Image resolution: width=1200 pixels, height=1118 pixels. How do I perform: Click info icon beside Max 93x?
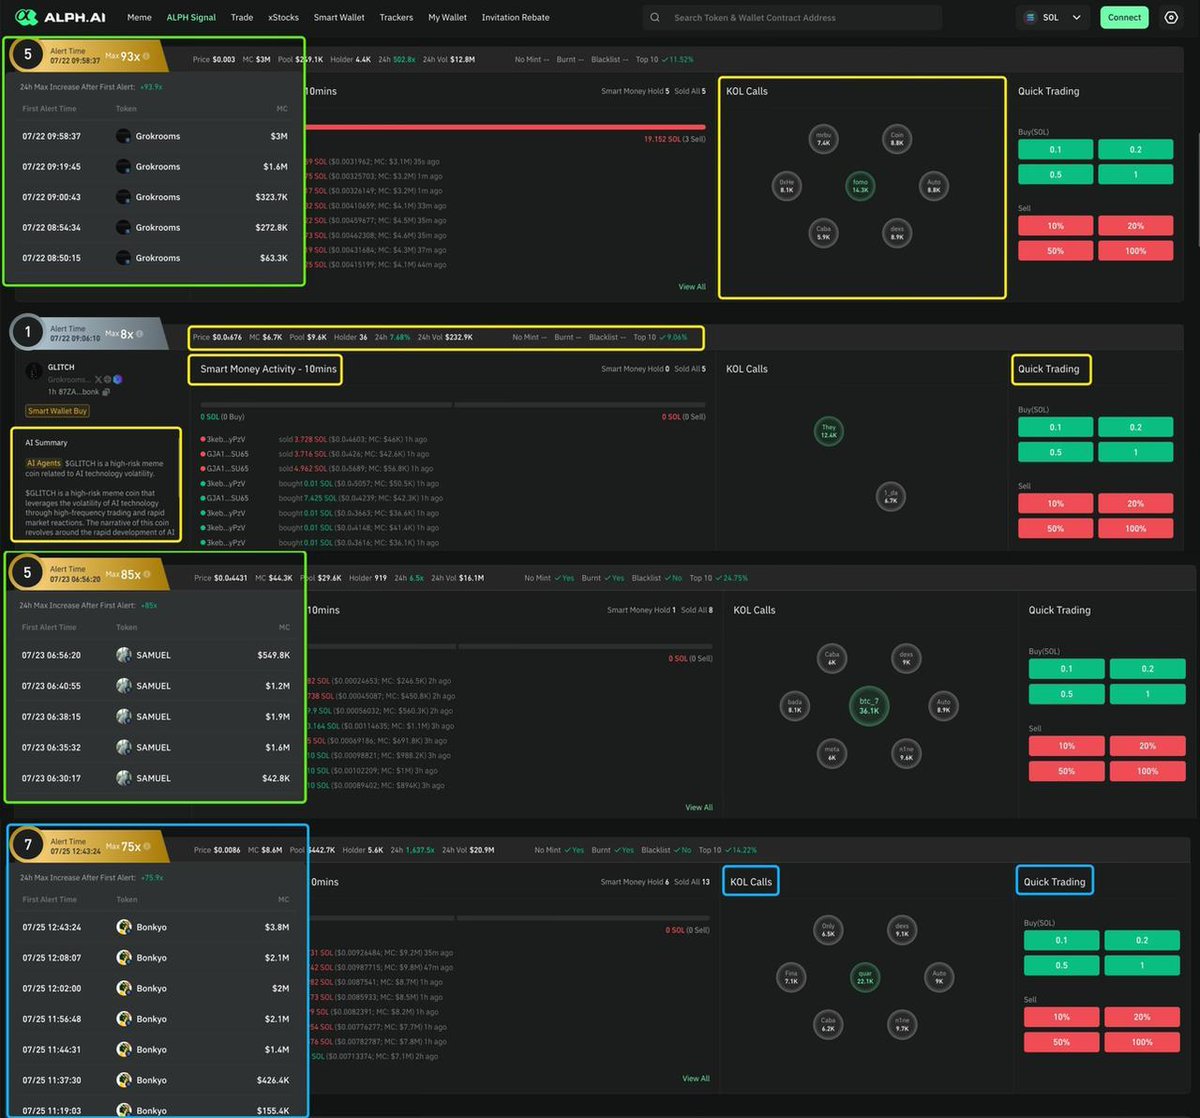click(147, 56)
